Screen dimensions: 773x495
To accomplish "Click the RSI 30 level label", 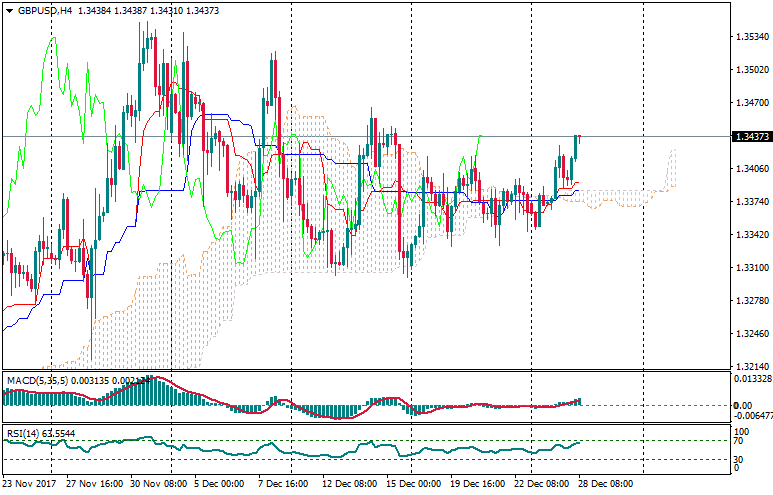I will click(738, 459).
